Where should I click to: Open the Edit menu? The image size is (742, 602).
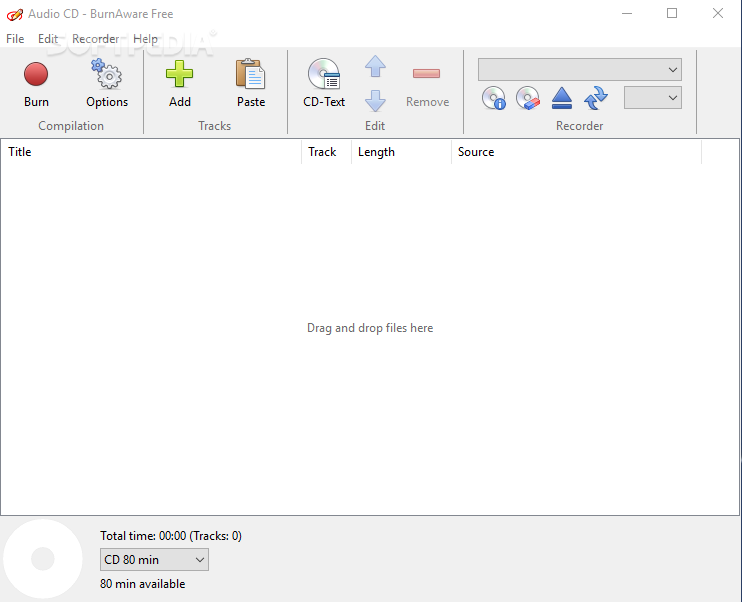tap(48, 39)
